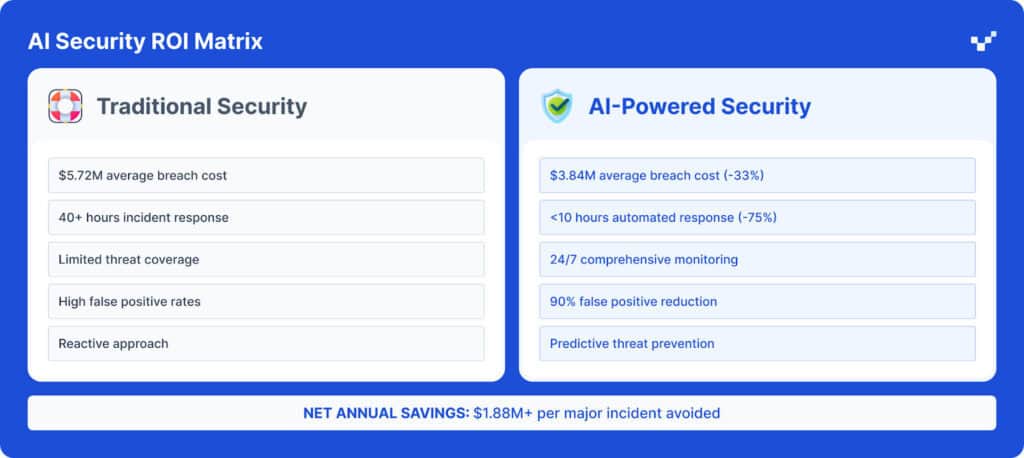Select the High false positive rates row
The width and height of the screenshot is (1024, 458).
click(266, 301)
